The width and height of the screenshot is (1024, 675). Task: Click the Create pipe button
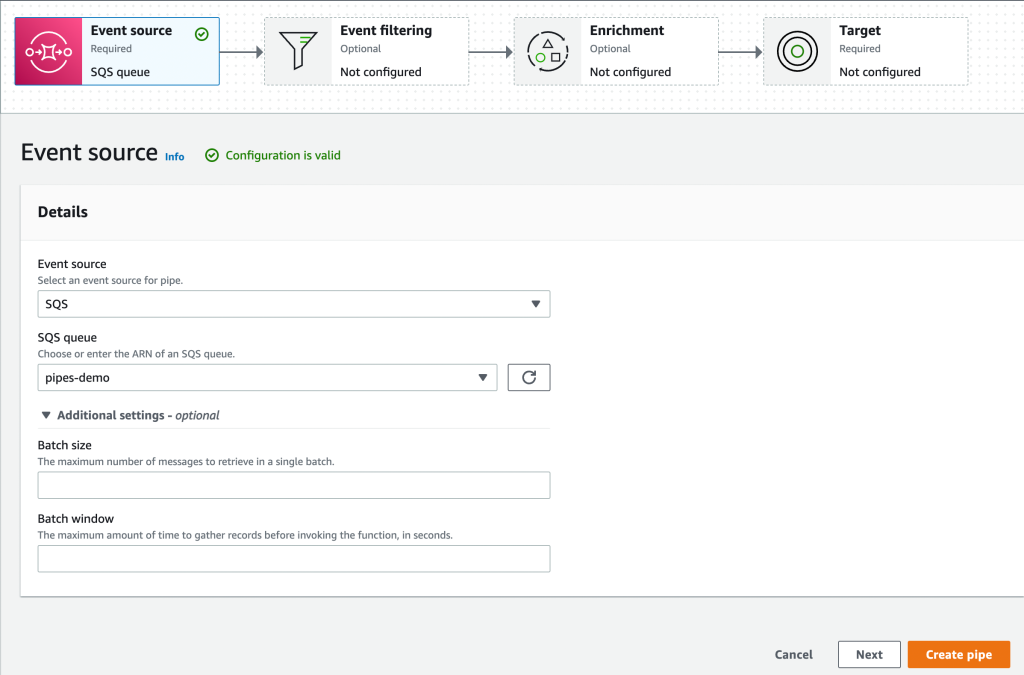click(x=959, y=654)
